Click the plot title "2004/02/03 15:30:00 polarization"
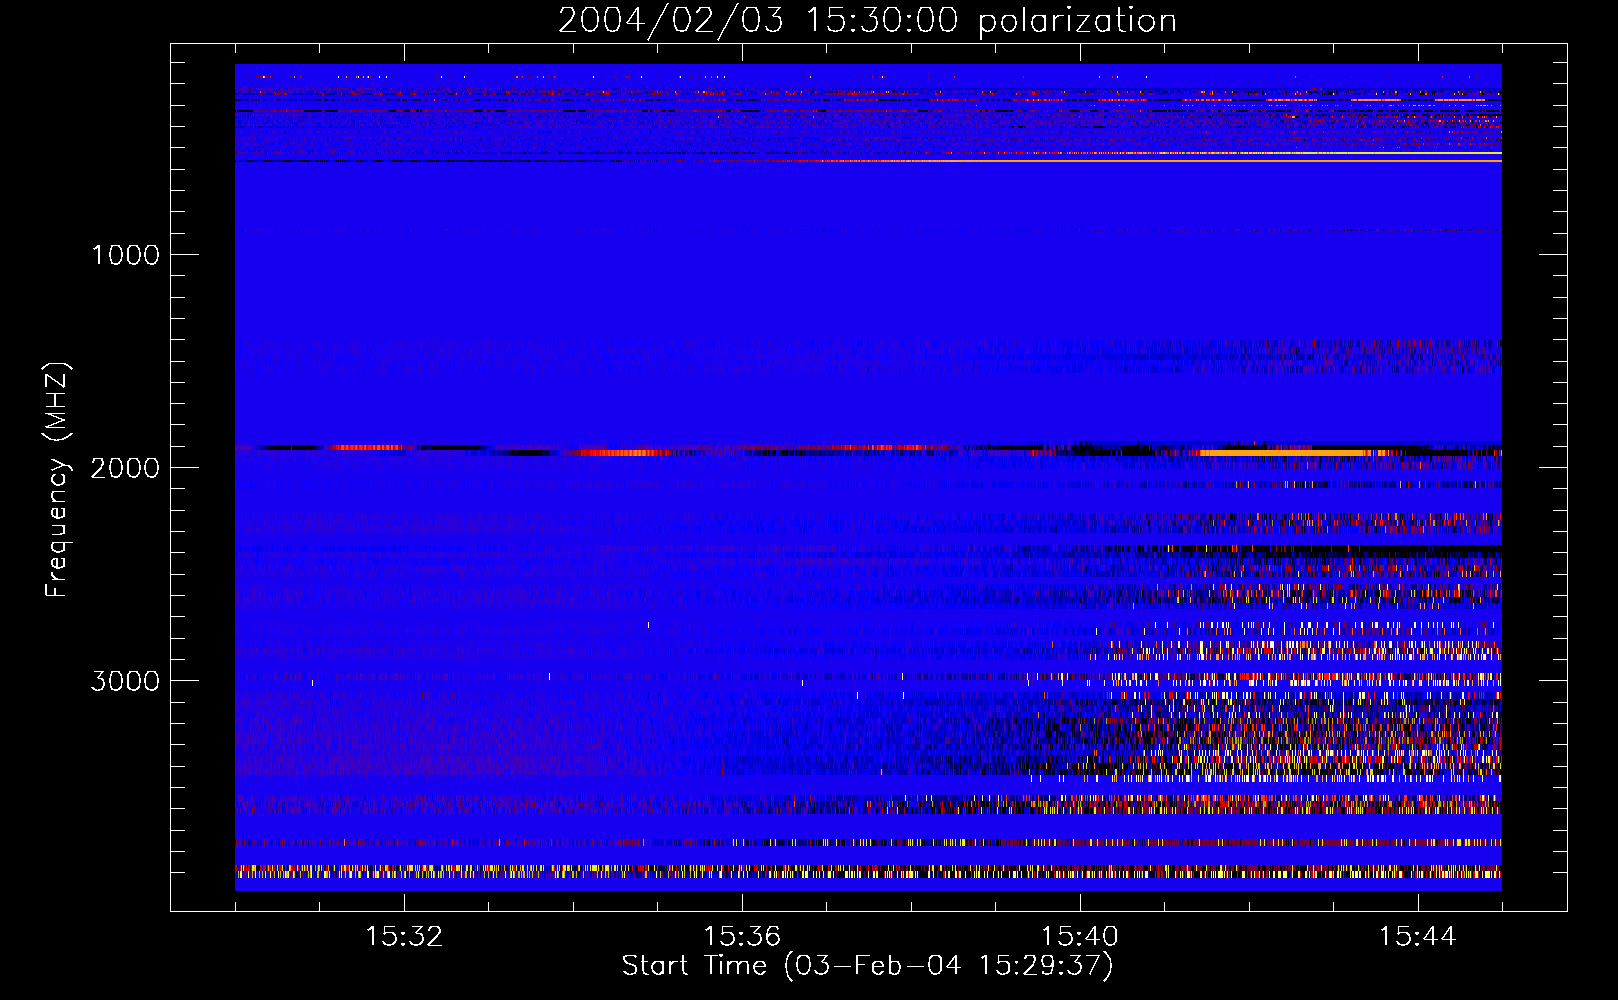Viewport: 1618px width, 1000px height. (x=867, y=21)
